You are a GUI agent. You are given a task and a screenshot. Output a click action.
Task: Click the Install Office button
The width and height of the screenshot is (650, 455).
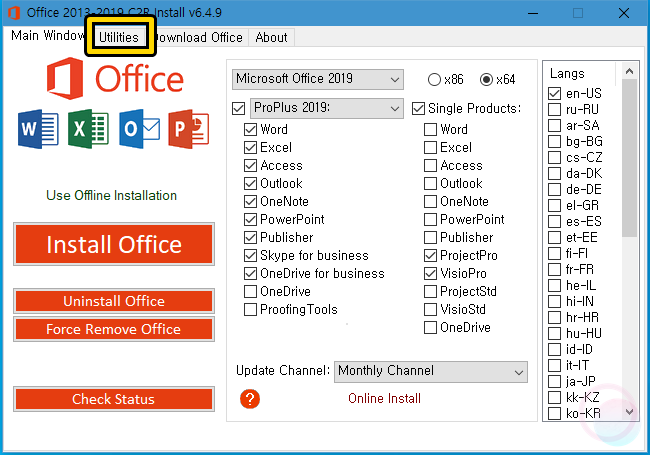tap(114, 244)
